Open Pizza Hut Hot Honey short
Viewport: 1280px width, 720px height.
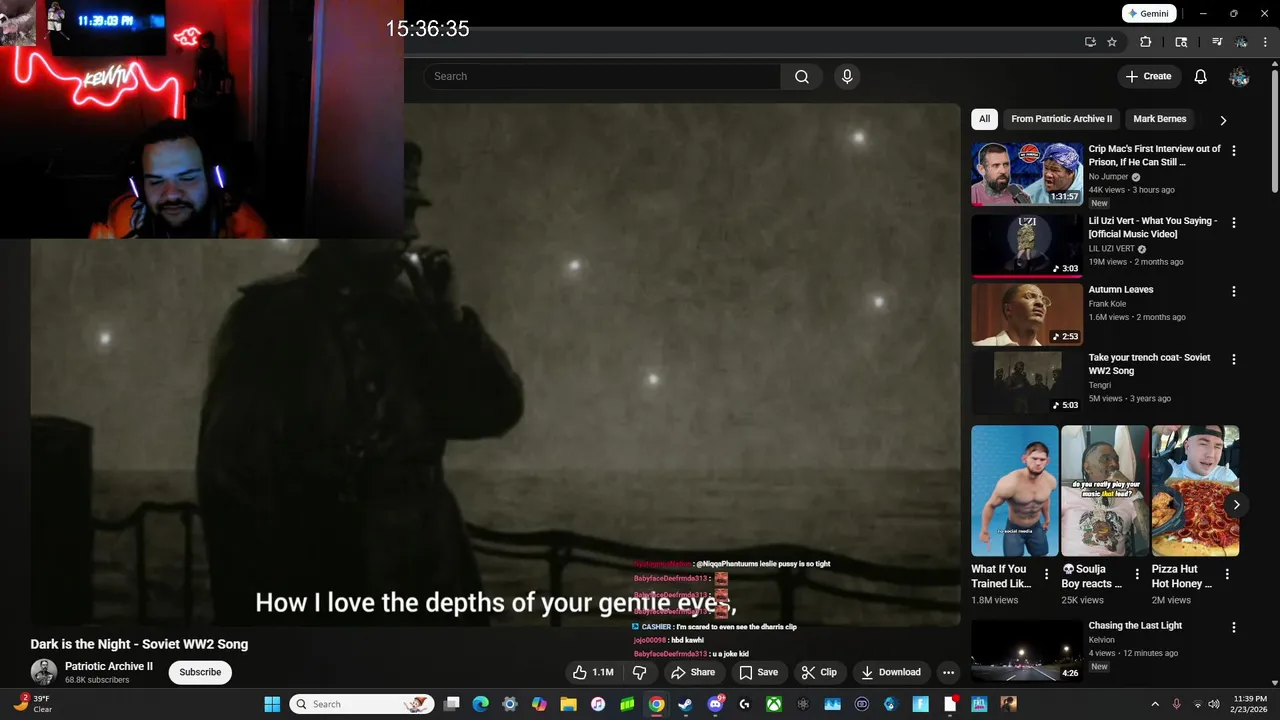[1195, 491]
